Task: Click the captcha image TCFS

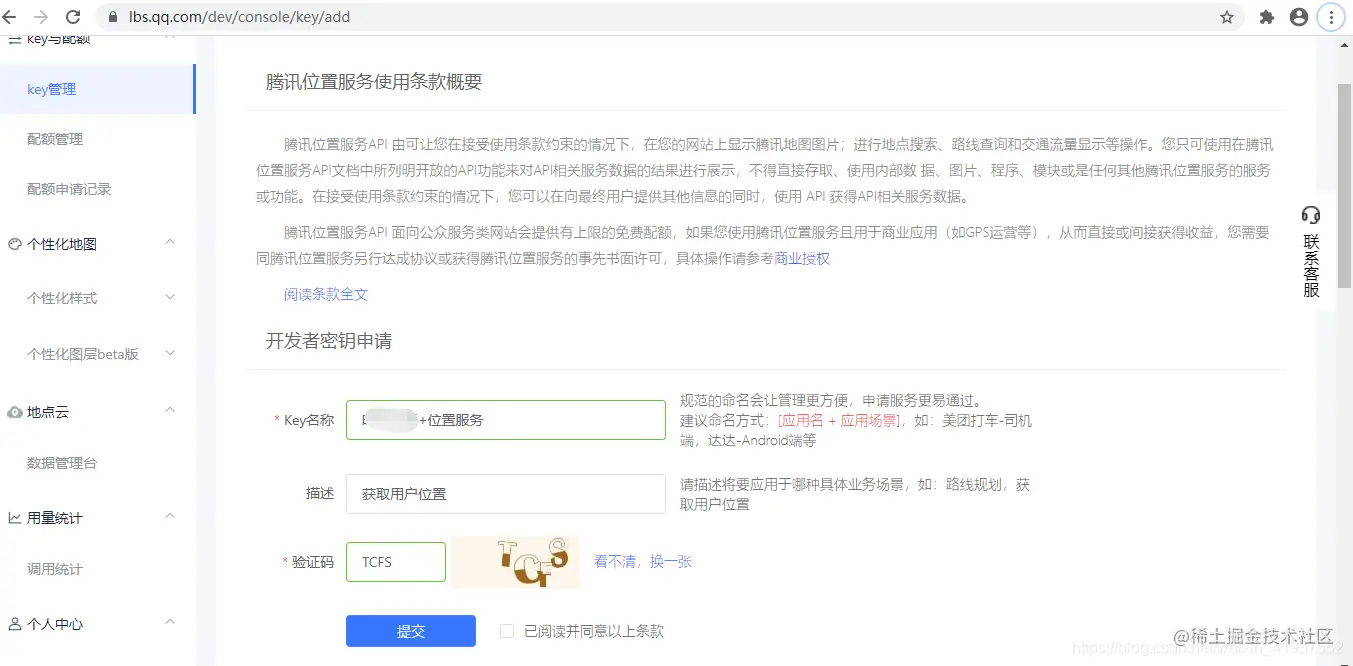Action: tap(515, 562)
